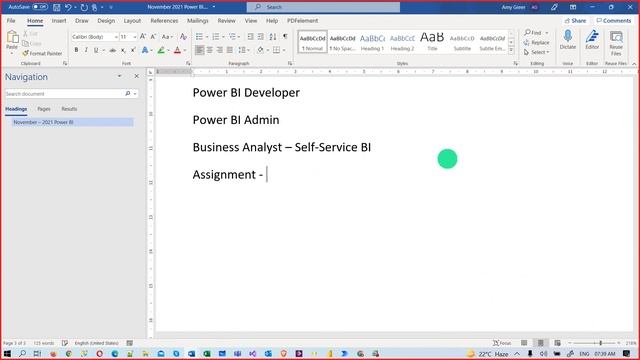Start Dictate microphone
The width and height of the screenshot is (640, 360).
568,40
